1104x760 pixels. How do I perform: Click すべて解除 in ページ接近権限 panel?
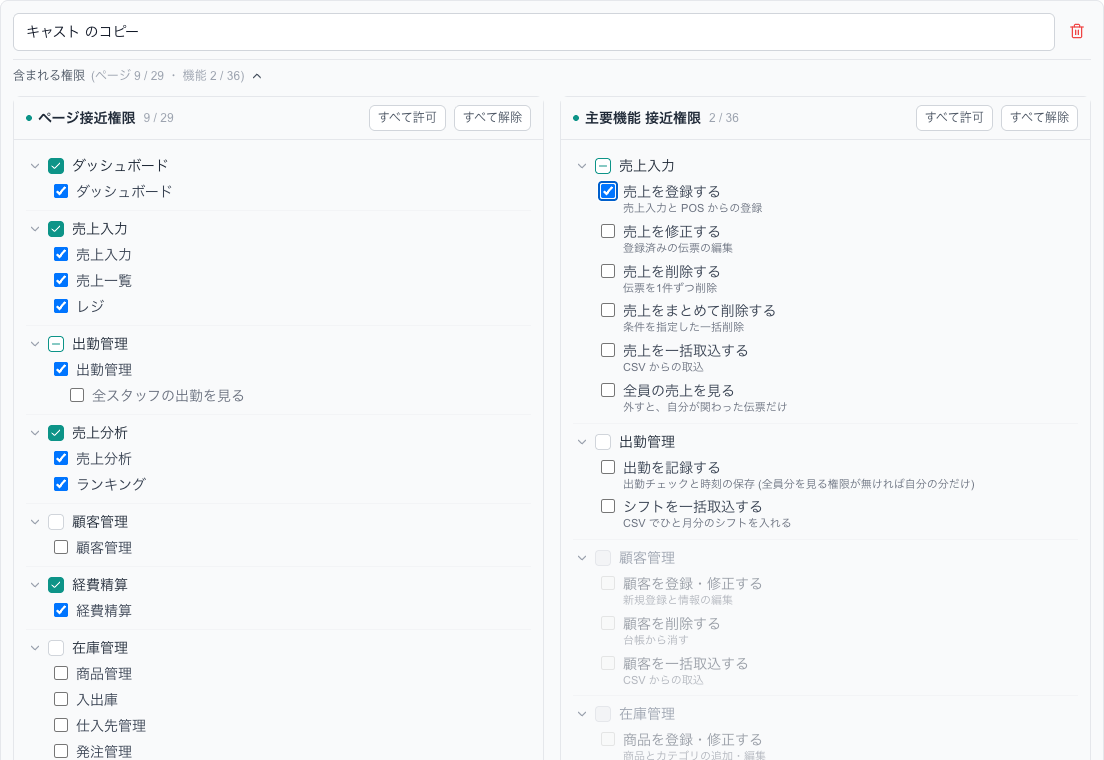point(492,118)
